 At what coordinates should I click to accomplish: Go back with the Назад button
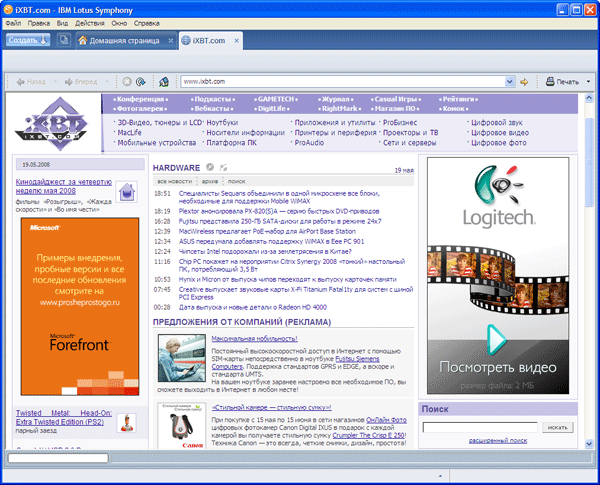point(31,82)
